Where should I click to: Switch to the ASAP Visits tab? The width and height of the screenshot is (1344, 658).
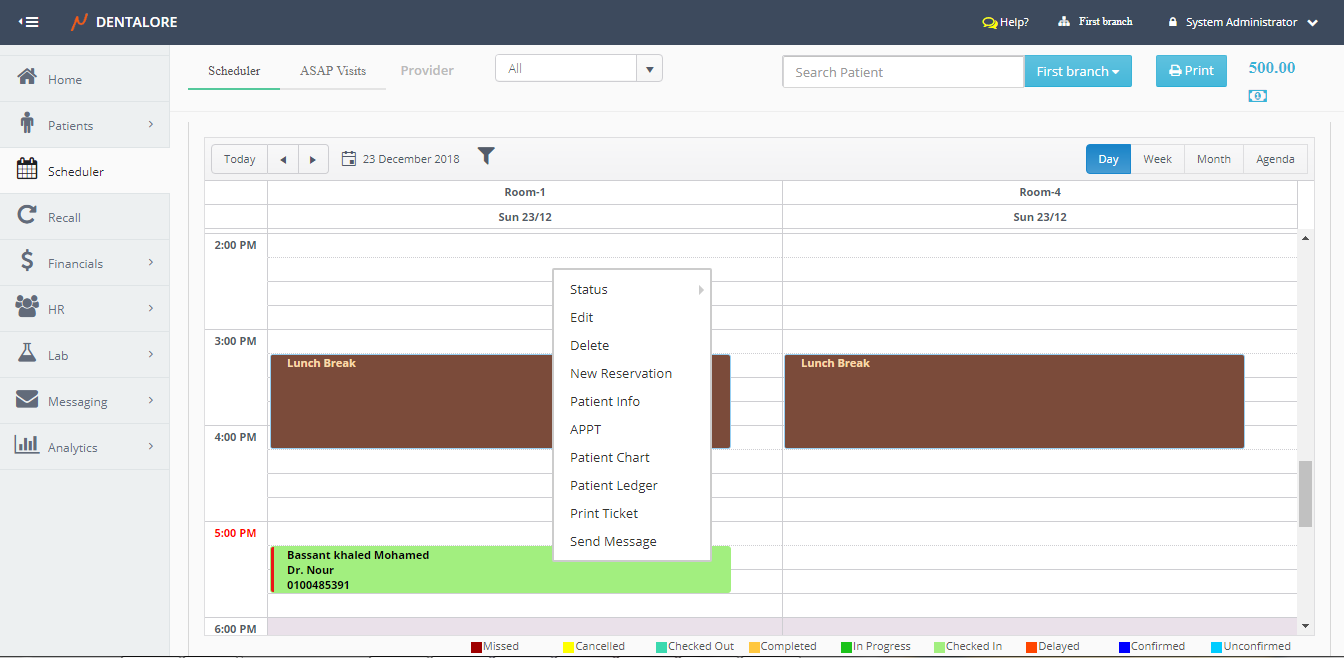333,71
